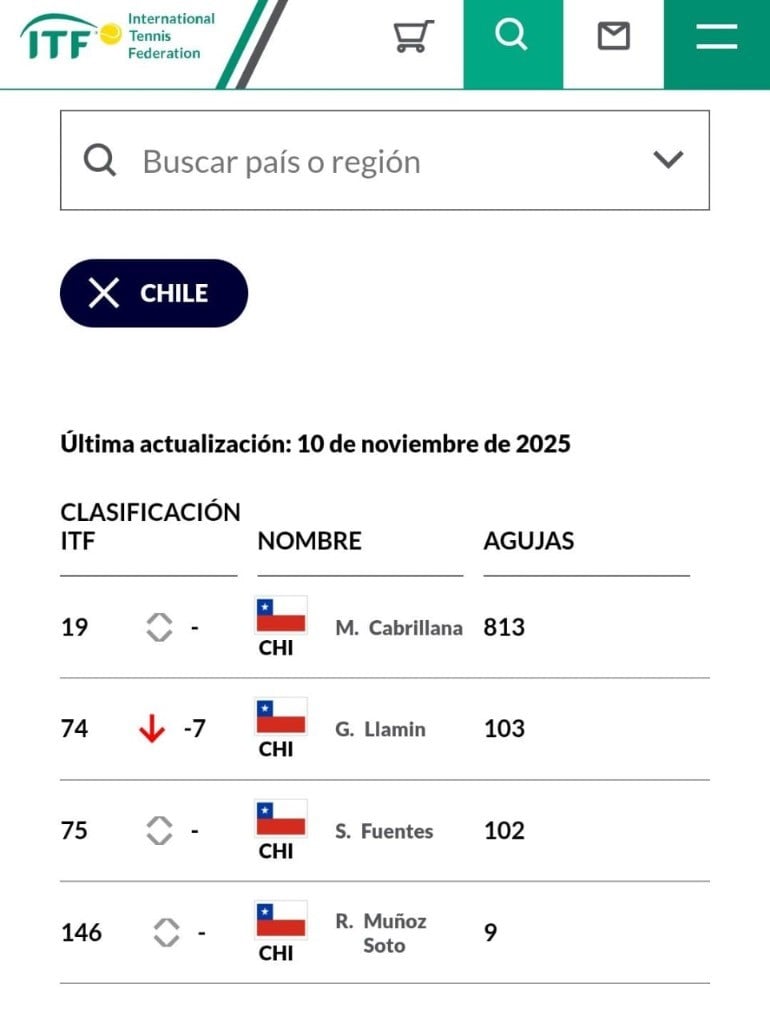Image resolution: width=770 pixels, height=1029 pixels.
Task: Open player S. Fuentes
Action: pyautogui.click(x=384, y=831)
